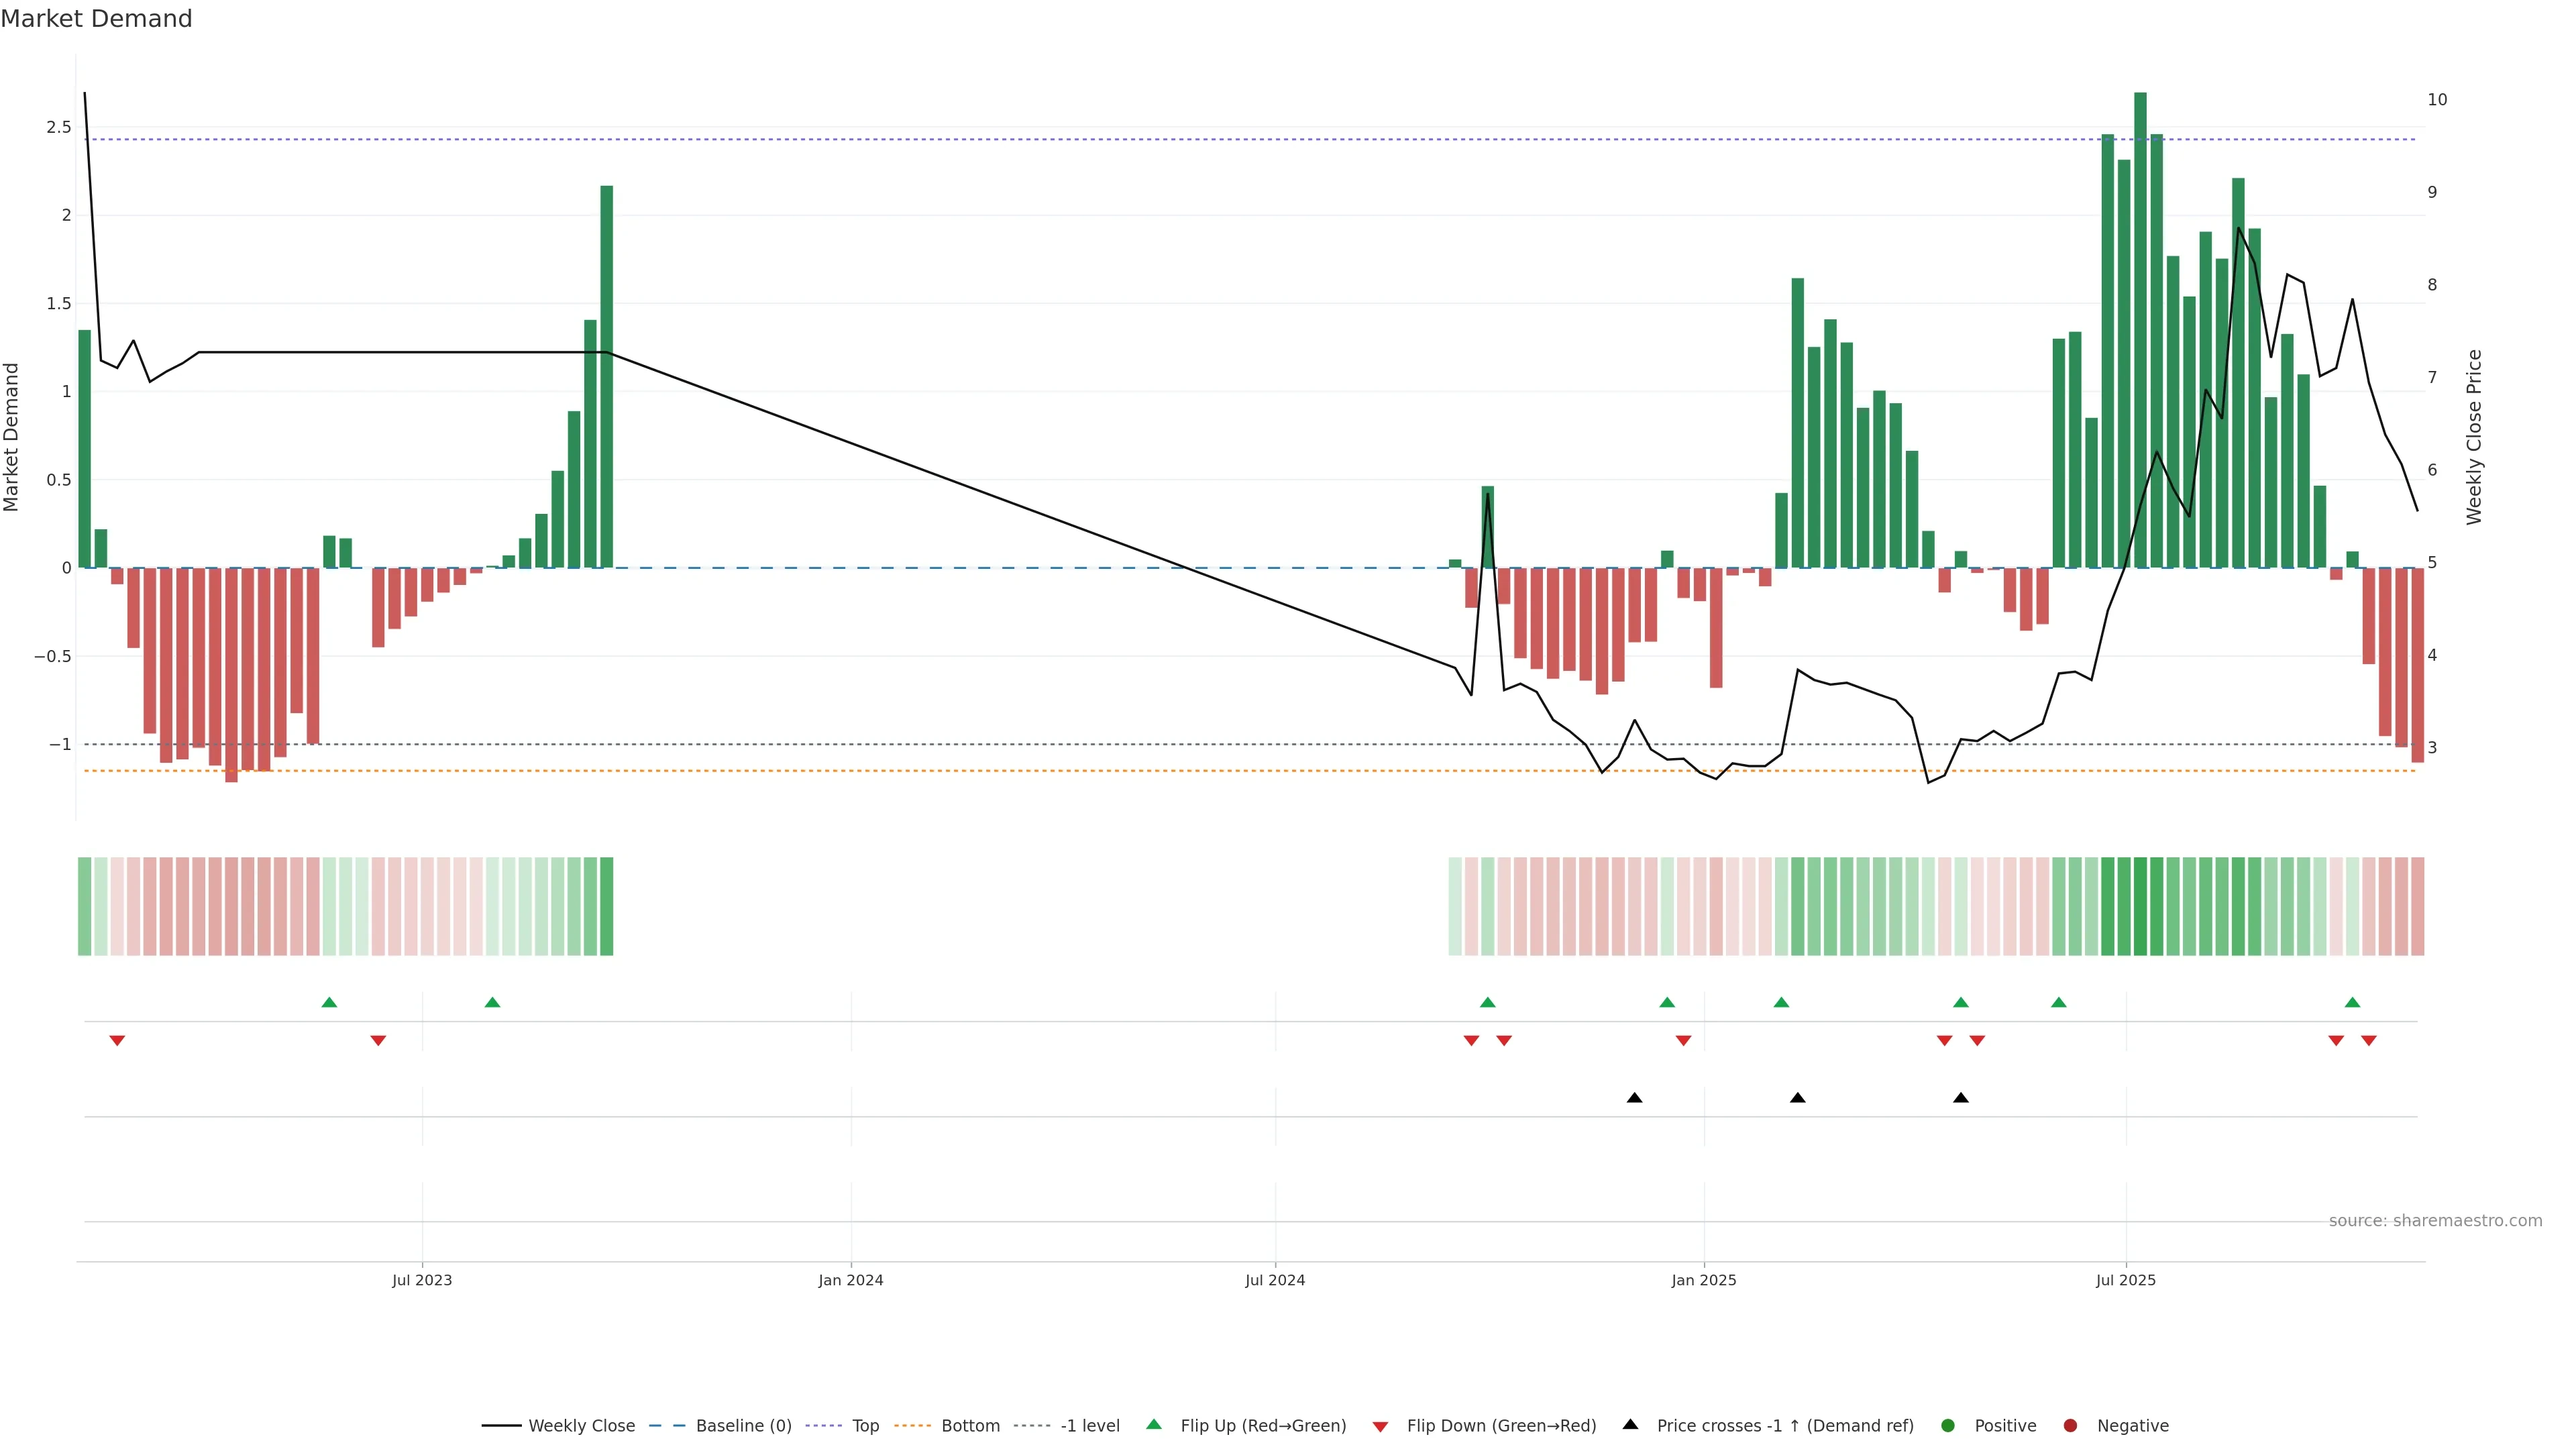Click the source sharemaestro.com text
2576x1449 pixels.
click(x=2435, y=1221)
